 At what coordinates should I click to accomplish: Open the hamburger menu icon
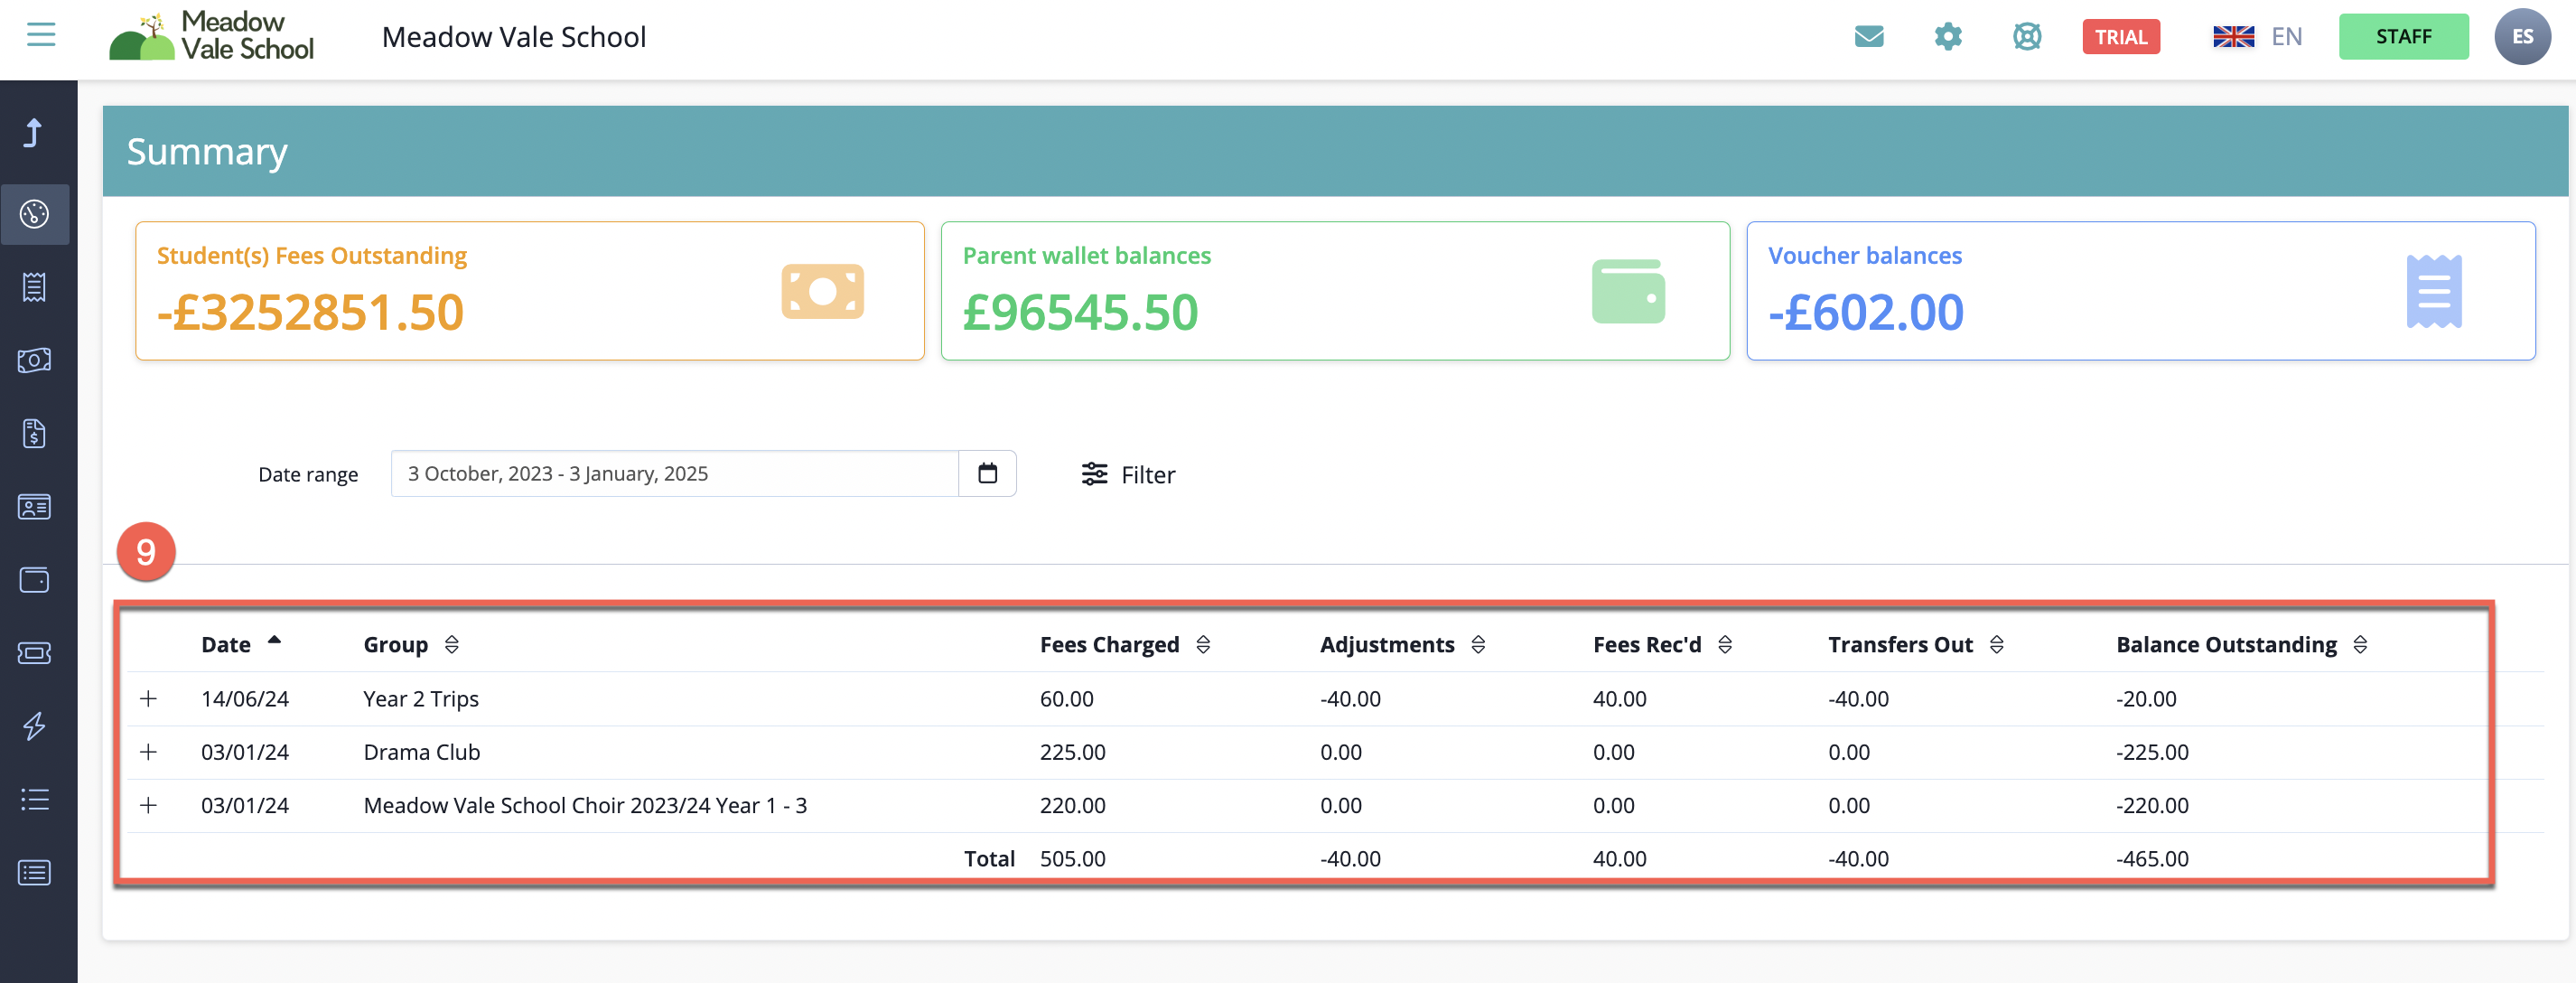41,35
